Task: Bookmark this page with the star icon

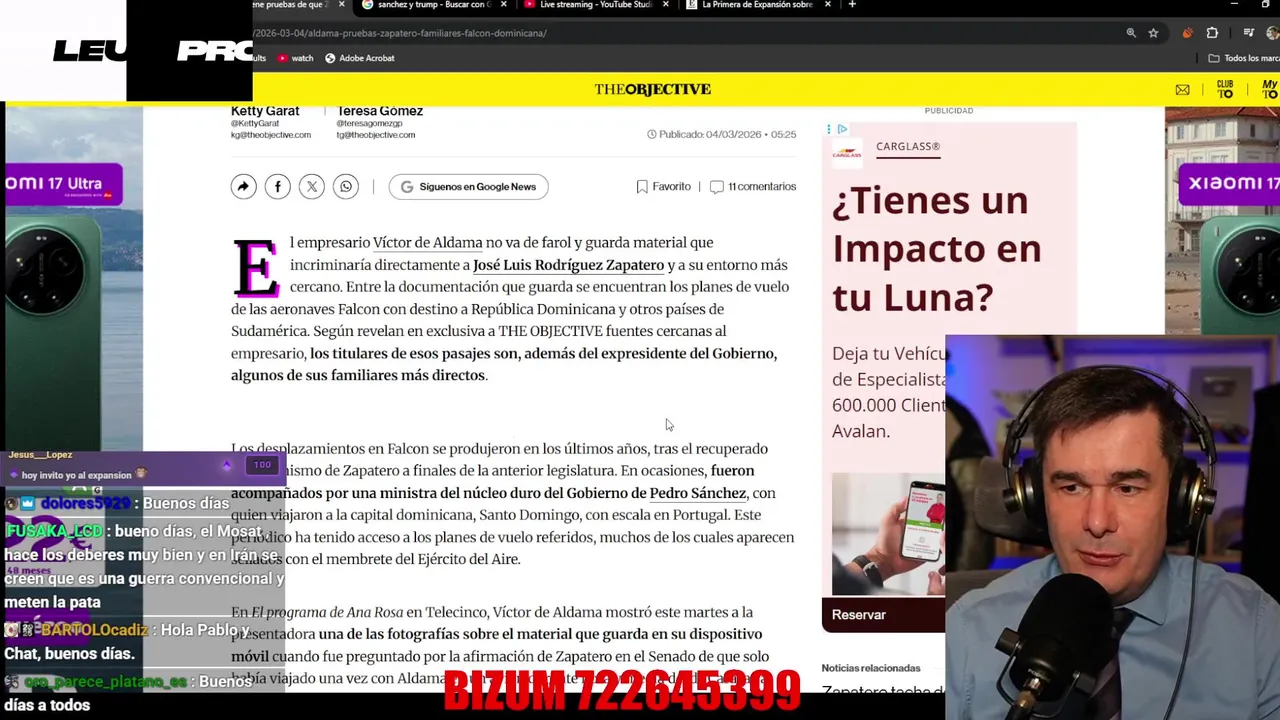Action: (x=1153, y=33)
